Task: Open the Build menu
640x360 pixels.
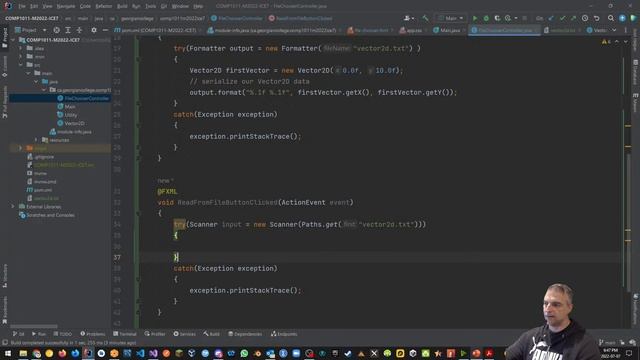Action: click(122, 6)
